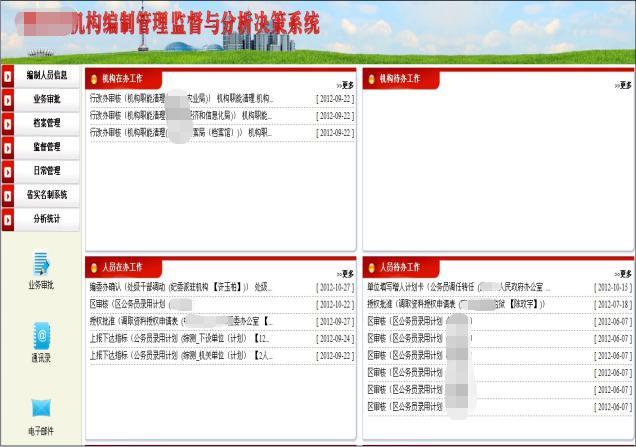Click 更多 in 机构在办工作 panel
The width and height of the screenshot is (636, 447).
click(x=345, y=85)
